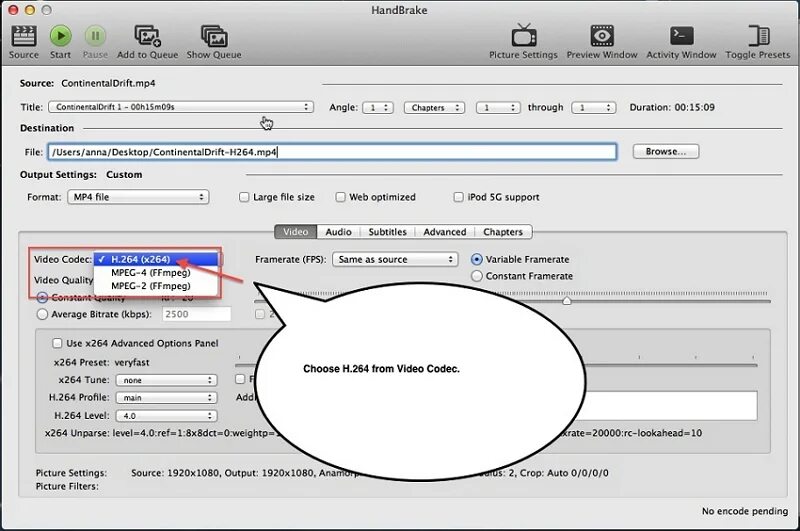Image resolution: width=800 pixels, height=531 pixels.
Task: Open the H.264 Profile dropdown
Action: [166, 397]
